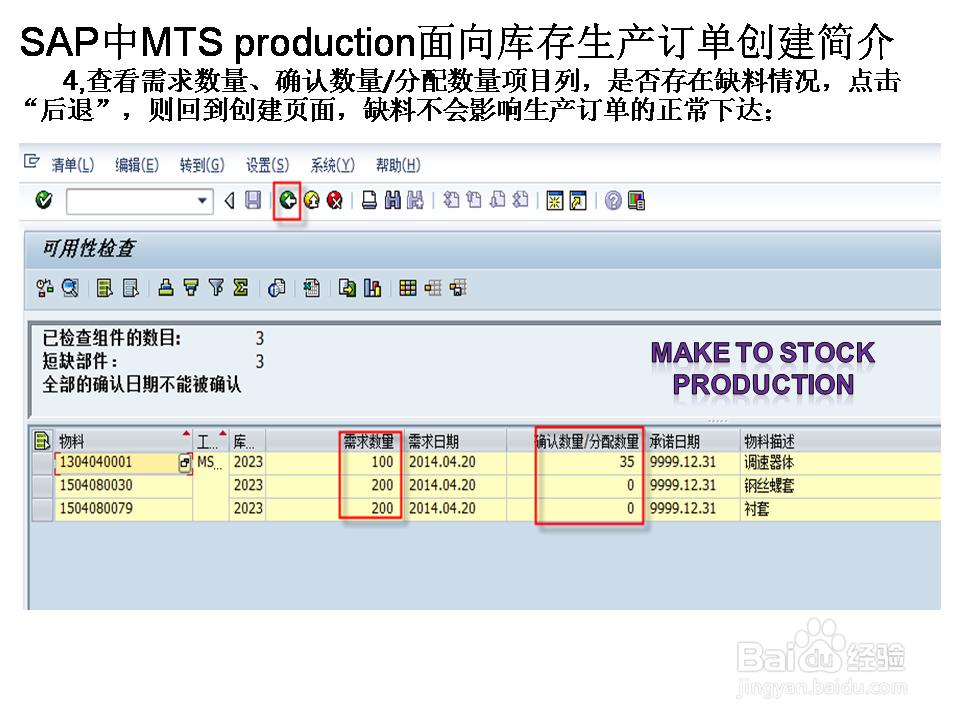
Task: Open the 帮助(H) menu
Action: 398,165
